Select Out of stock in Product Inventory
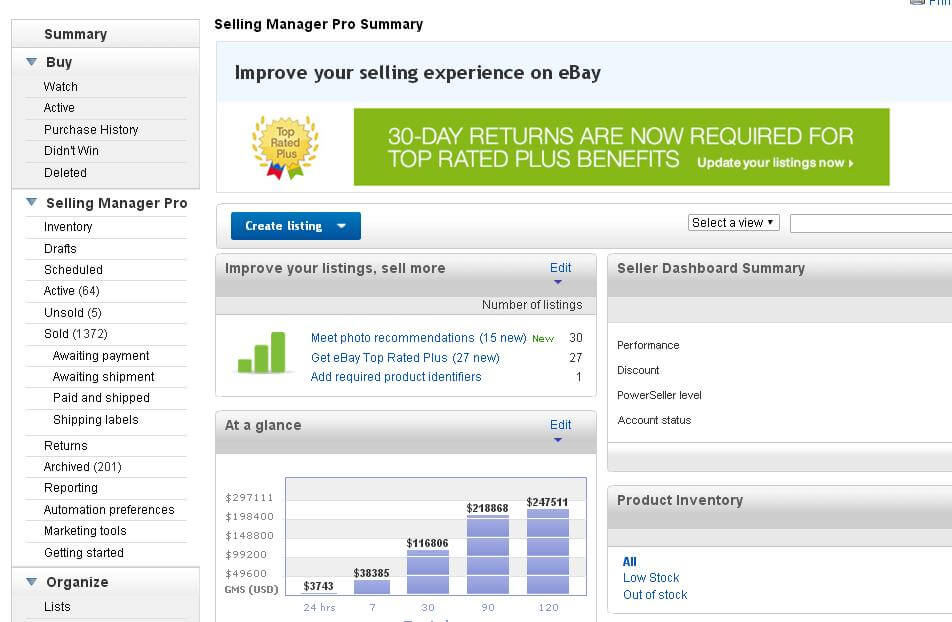 (x=655, y=595)
